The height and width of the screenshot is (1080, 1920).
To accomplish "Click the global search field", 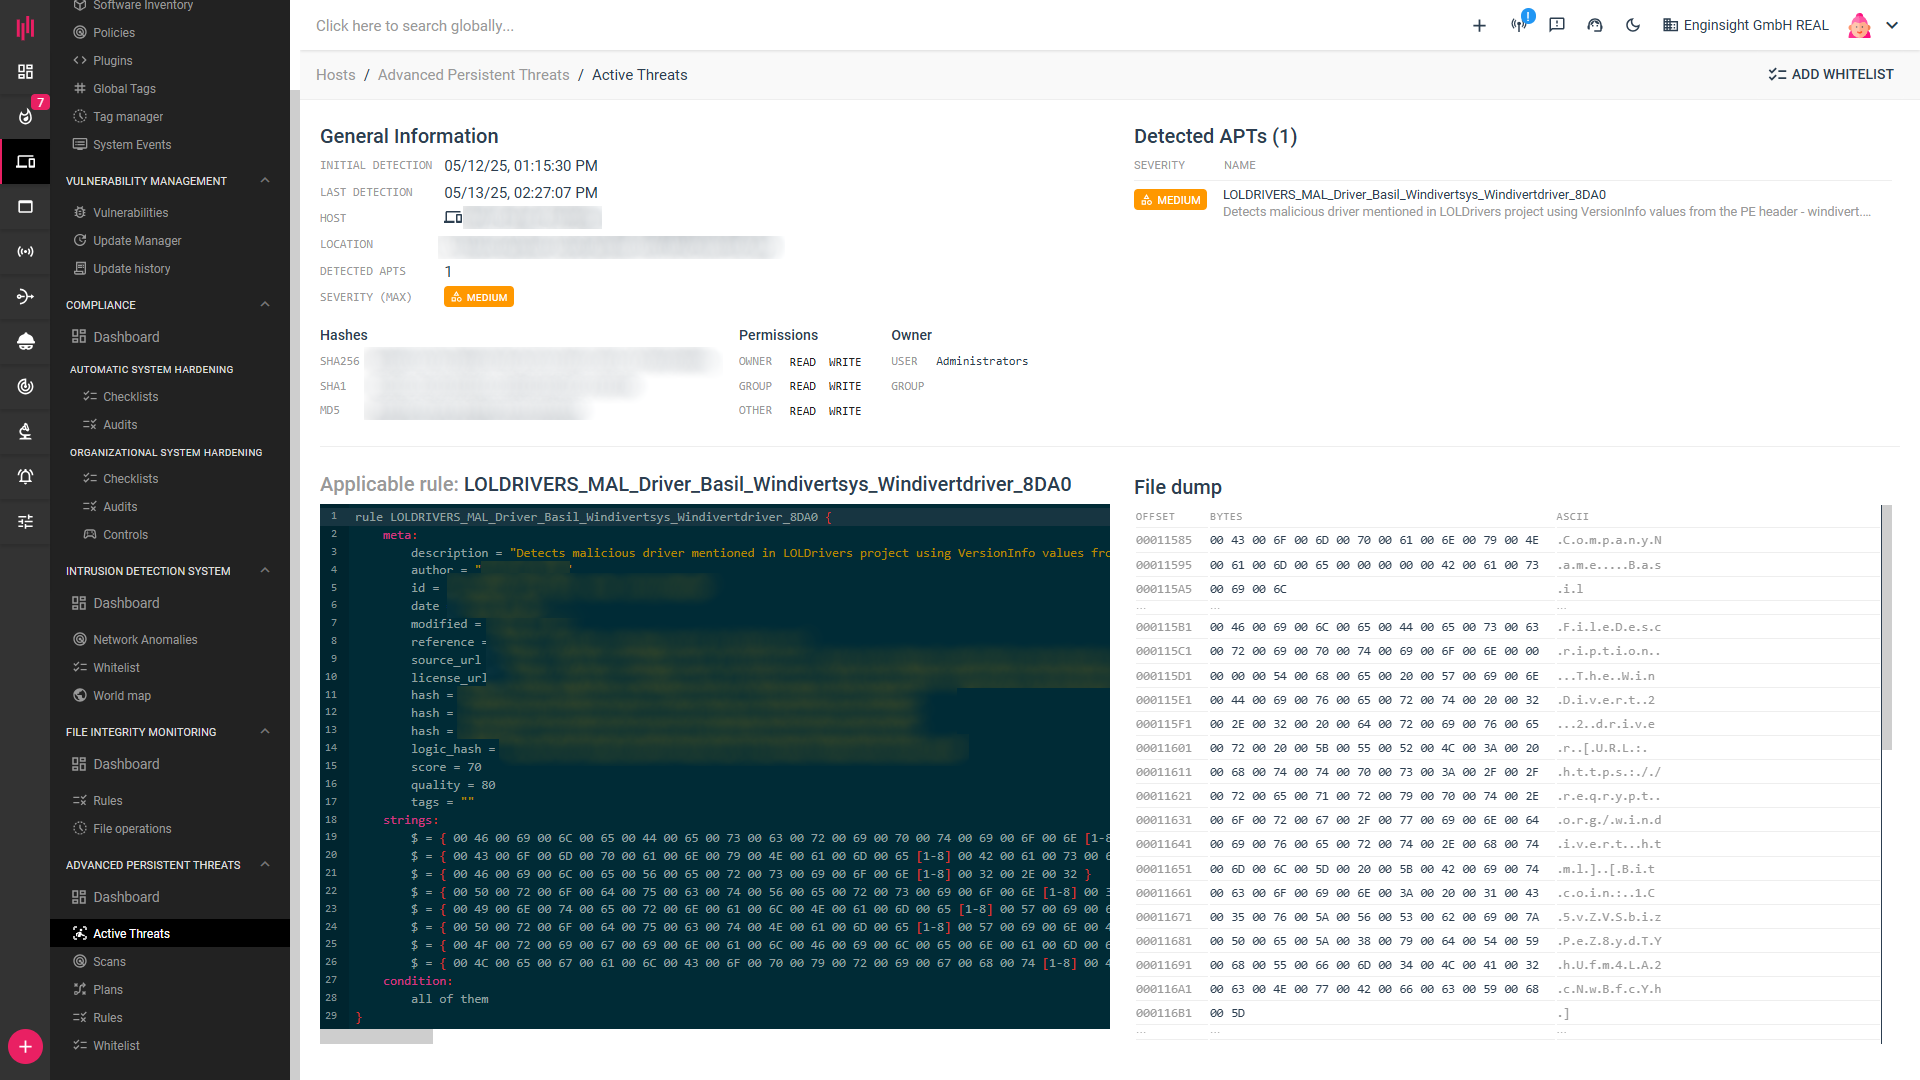I will pyautogui.click(x=415, y=26).
